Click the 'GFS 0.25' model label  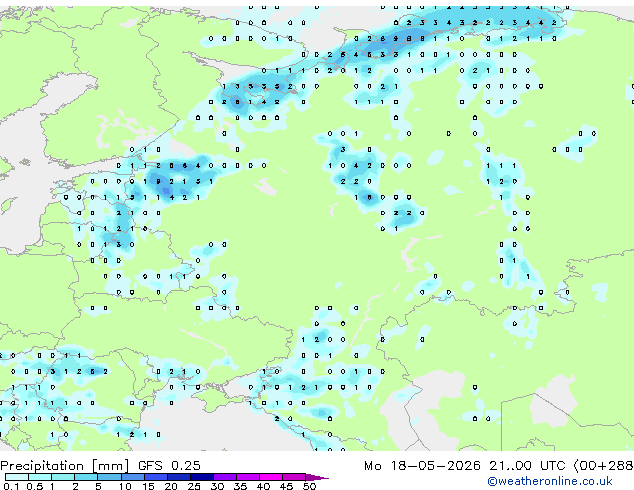pos(169,466)
